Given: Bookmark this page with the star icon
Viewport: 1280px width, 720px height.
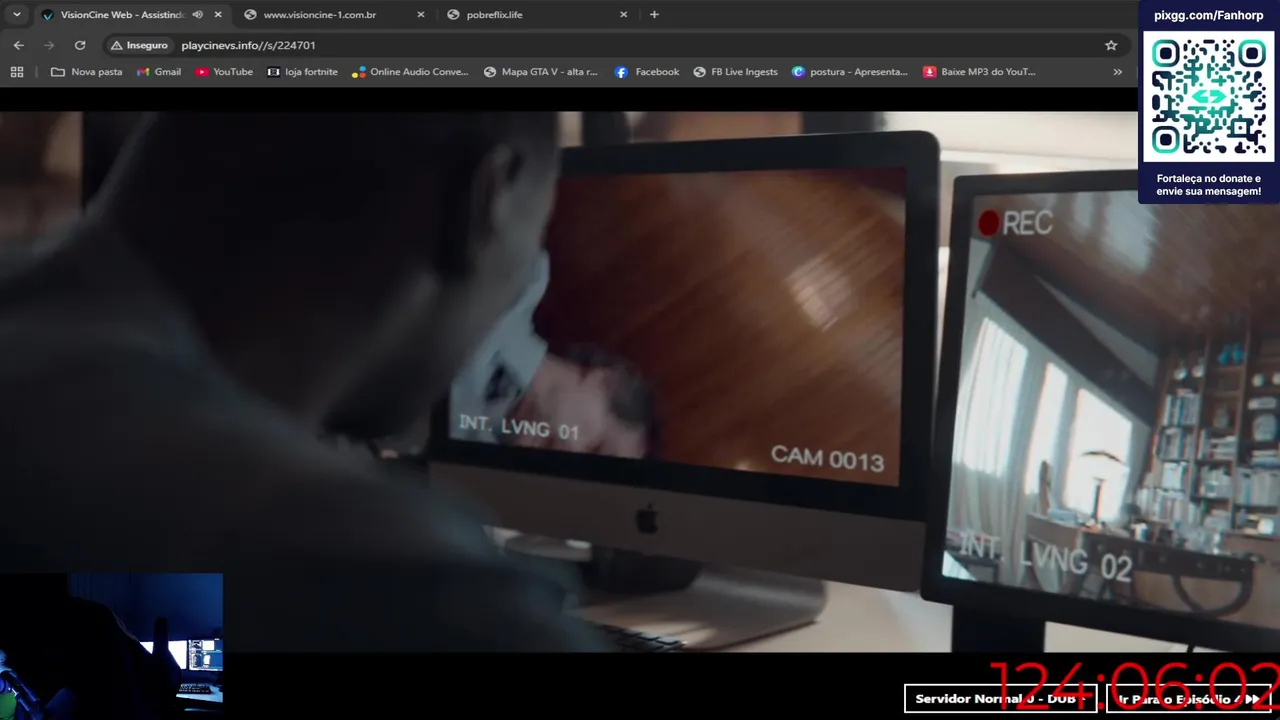Looking at the screenshot, I should 1111,45.
